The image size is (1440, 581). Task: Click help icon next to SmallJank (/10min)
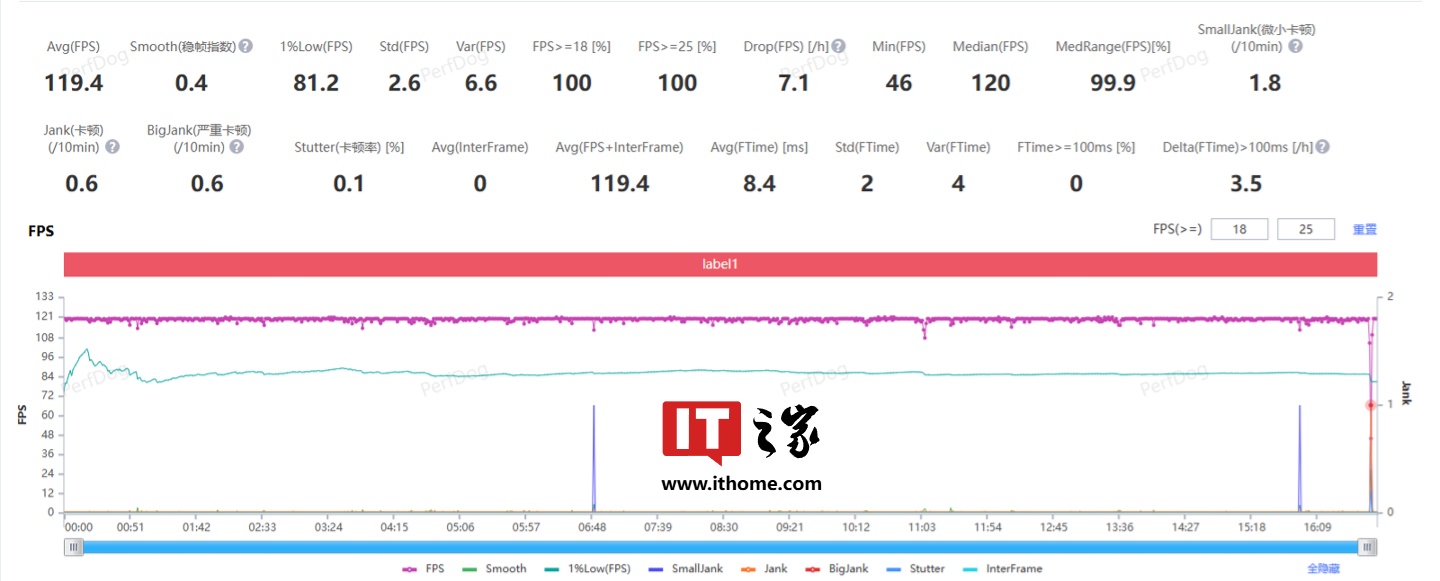click(1295, 46)
